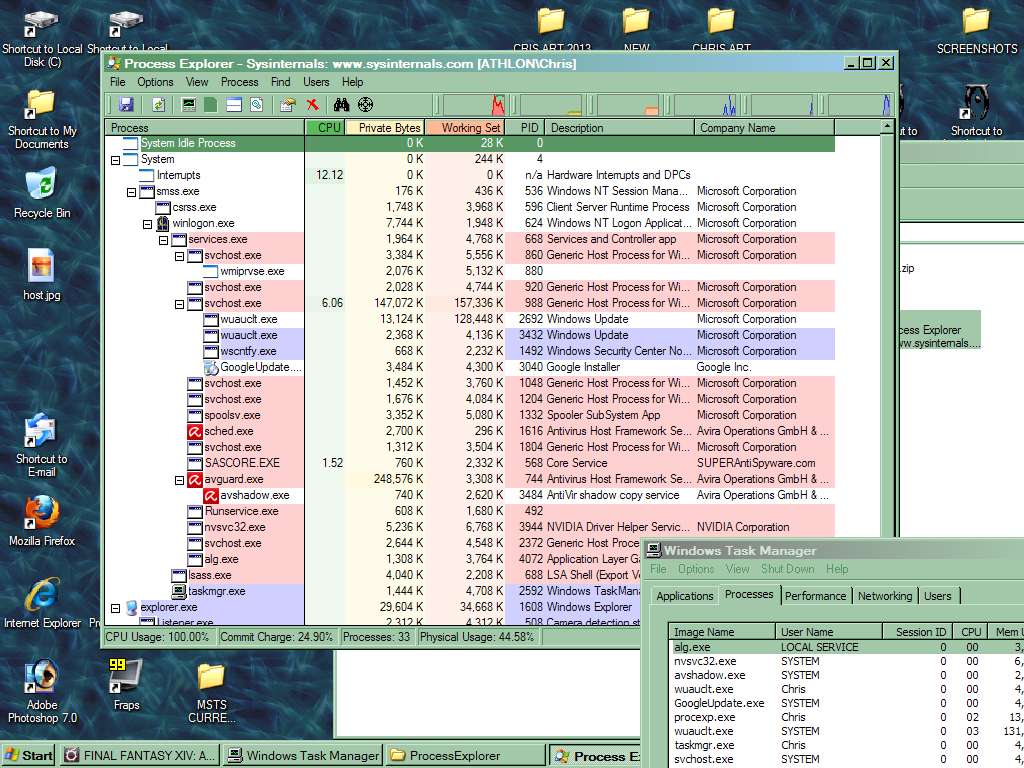The width and height of the screenshot is (1024, 768).
Task: Click the Start button on taskbar
Action: (x=28, y=755)
